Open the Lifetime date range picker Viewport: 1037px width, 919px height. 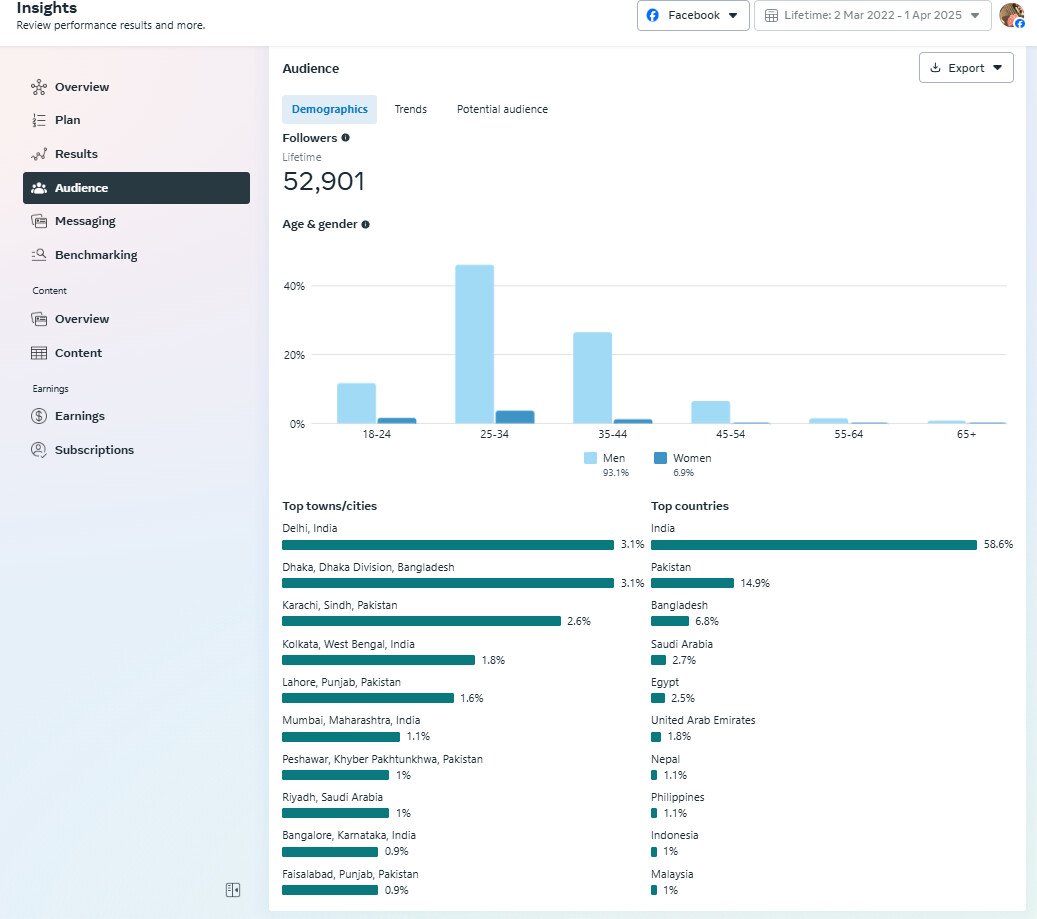(872, 16)
